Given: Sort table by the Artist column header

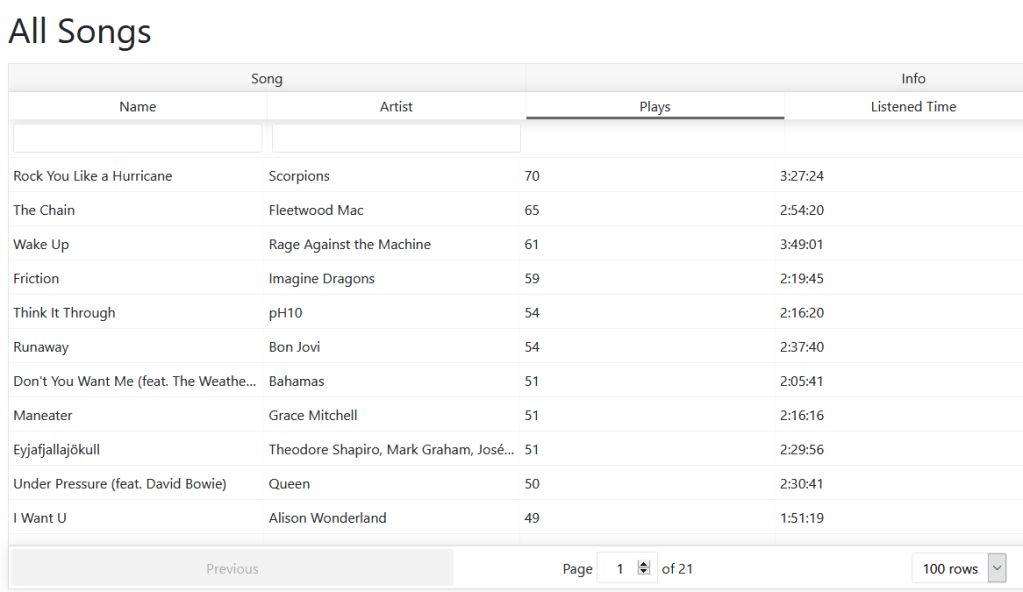Looking at the screenshot, I should [396, 107].
